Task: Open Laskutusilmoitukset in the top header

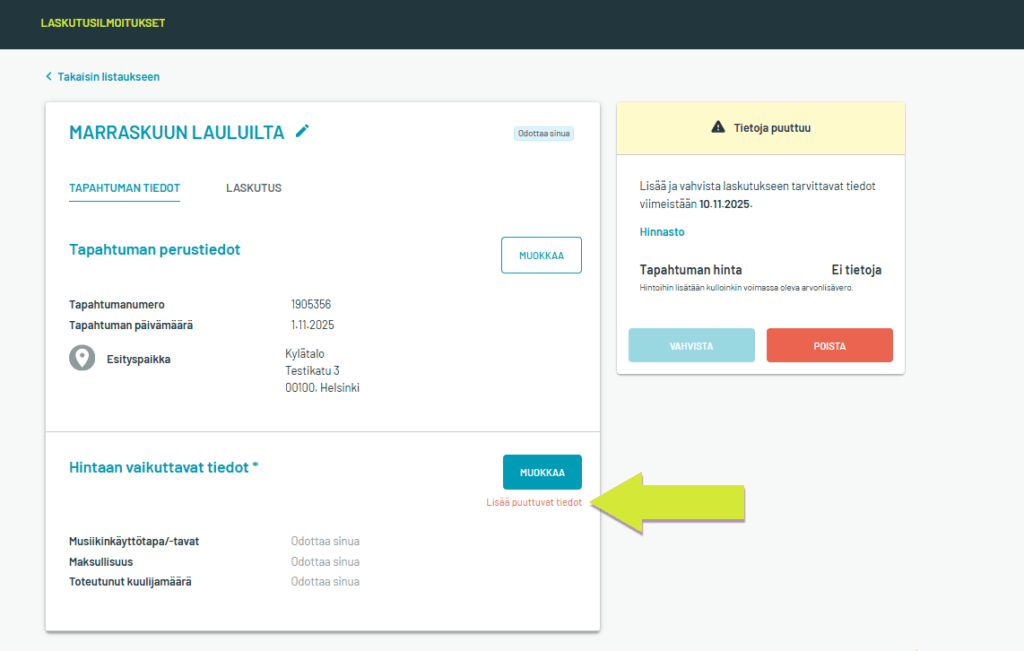Action: coord(103,23)
